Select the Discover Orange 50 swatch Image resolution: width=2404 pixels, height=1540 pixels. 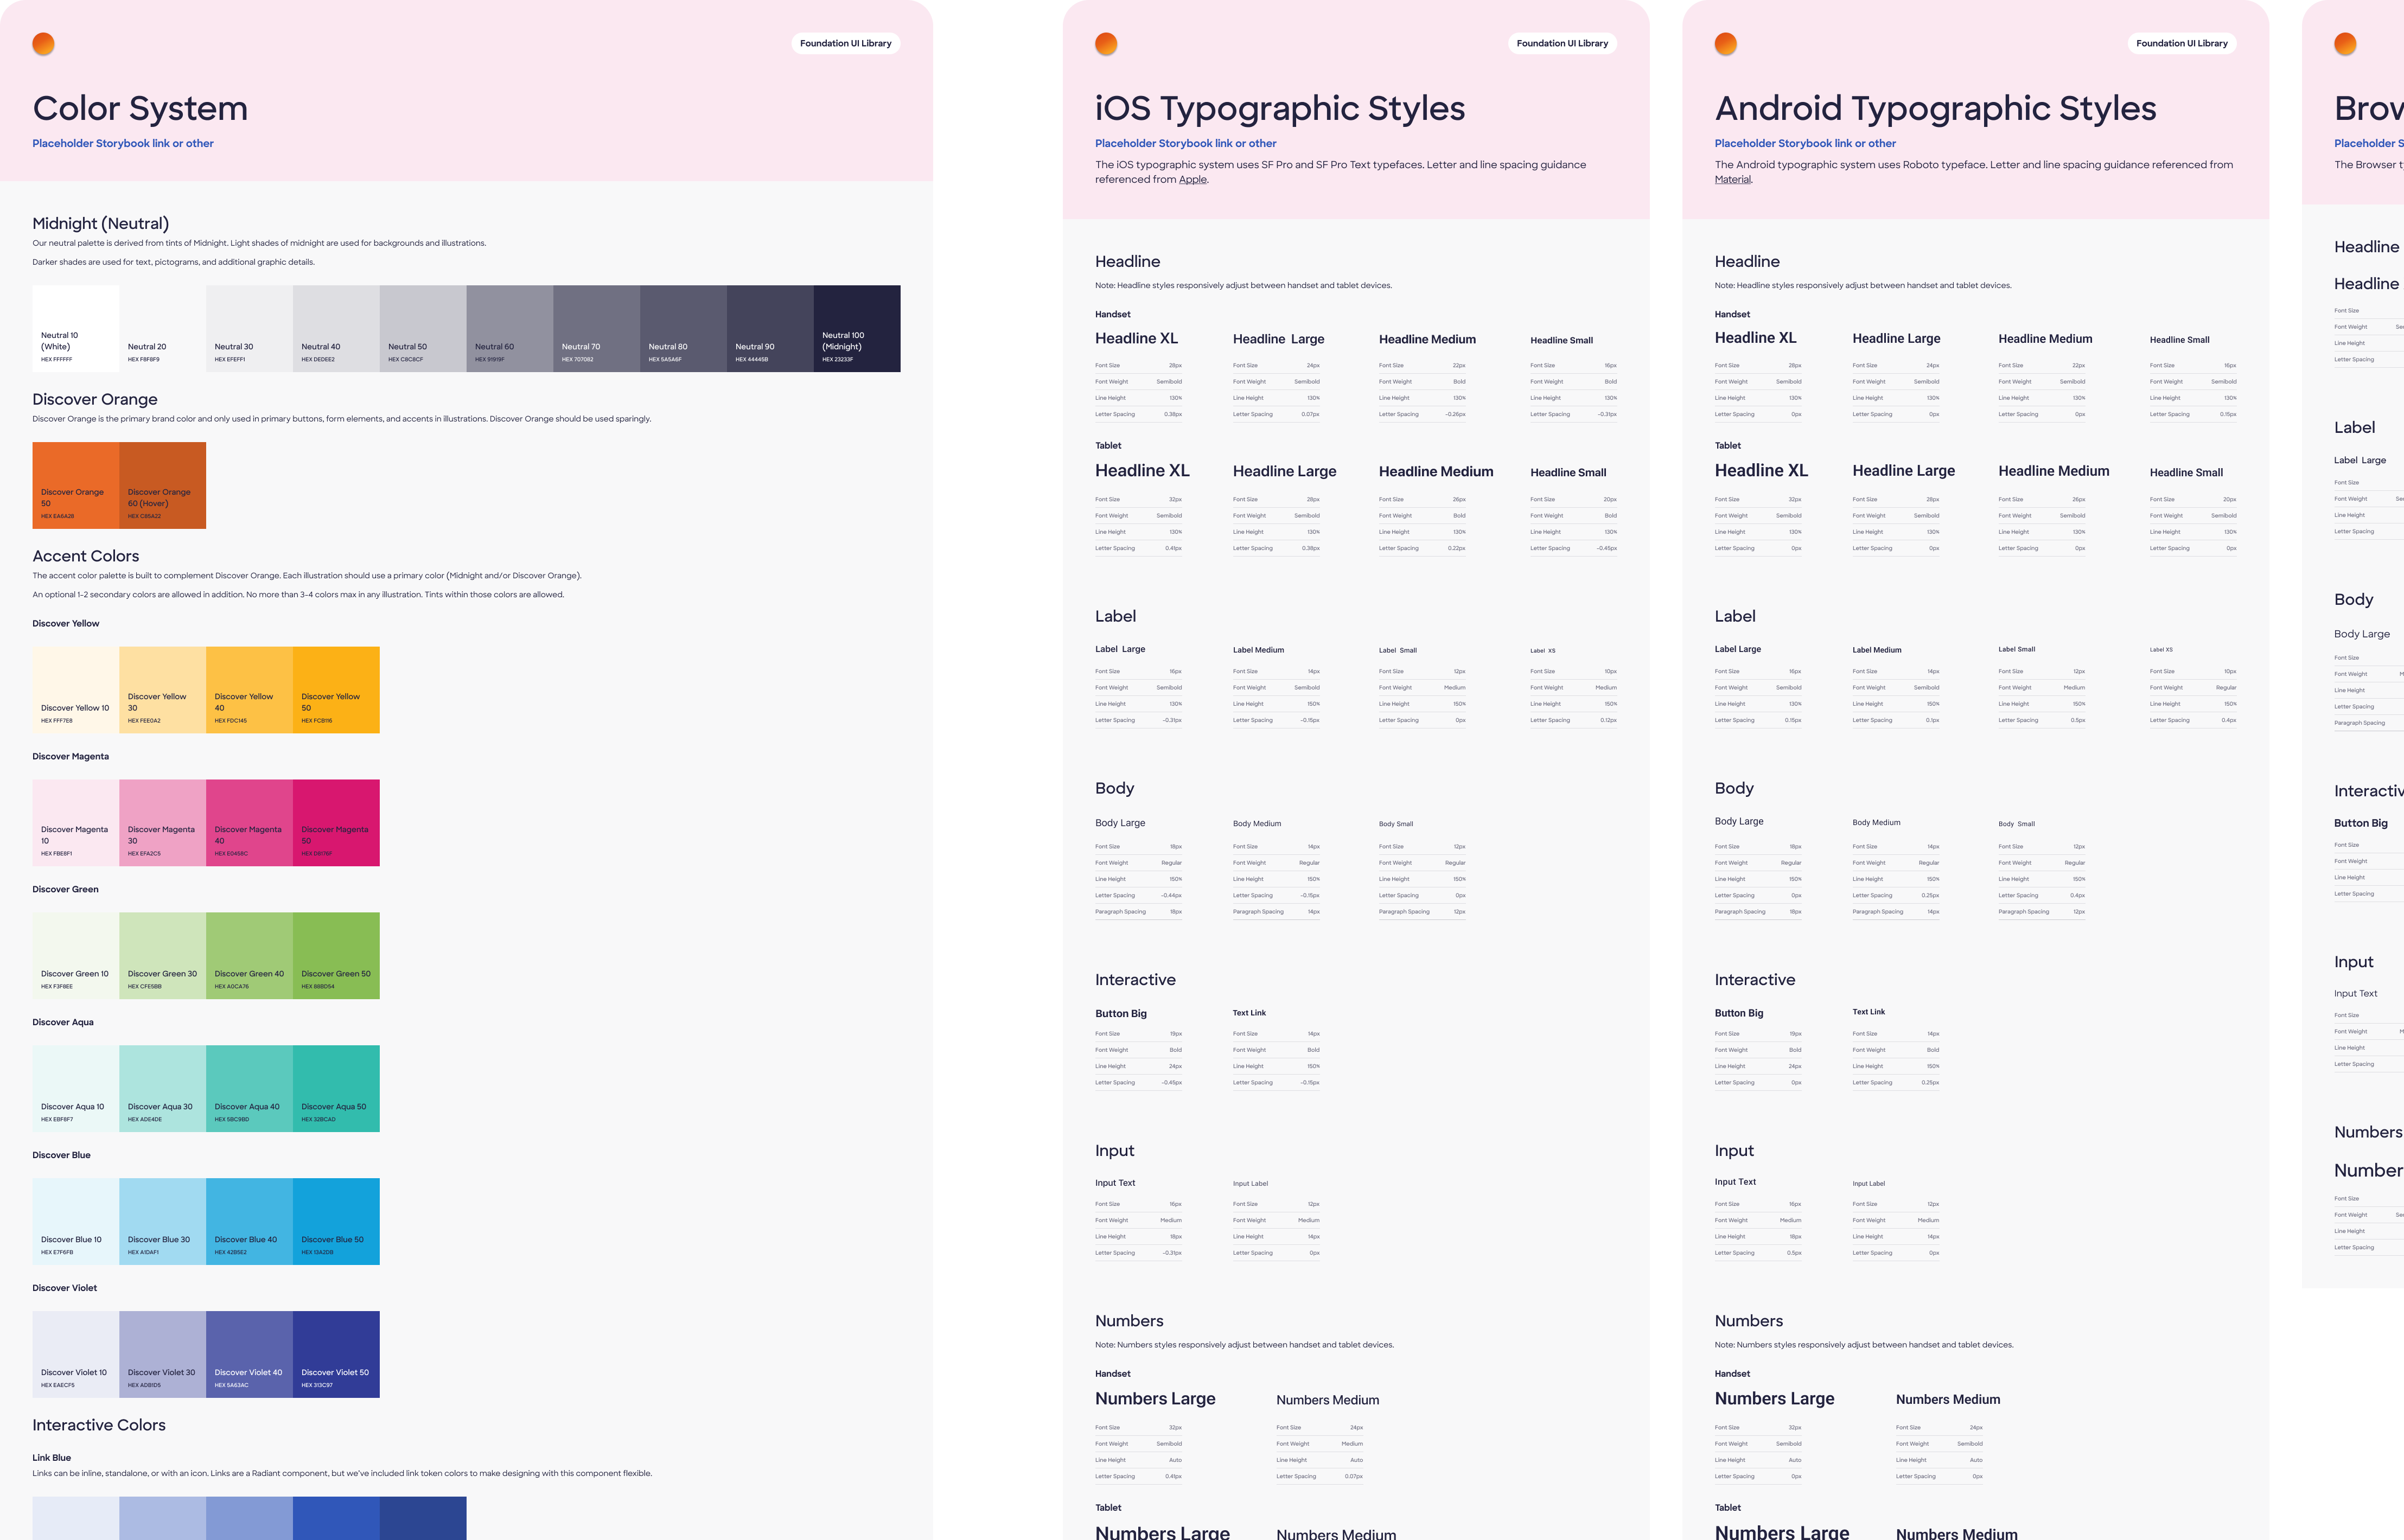pos(75,485)
